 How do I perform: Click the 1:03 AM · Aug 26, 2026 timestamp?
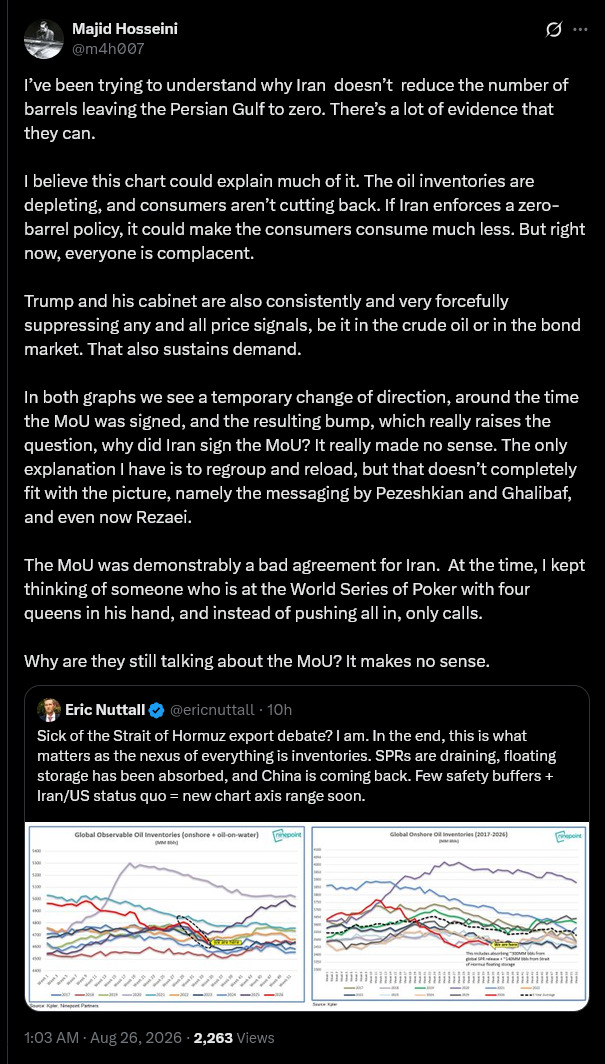(x=103, y=1038)
